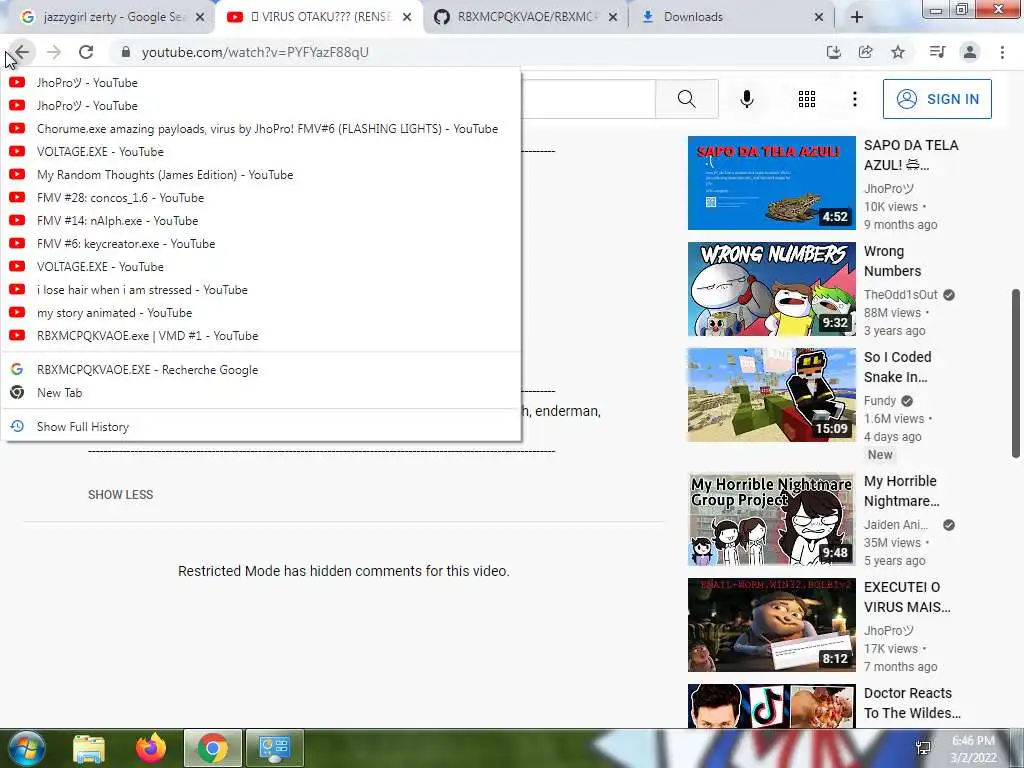Bookmark this page with the star icon
The image size is (1024, 768).
point(899,52)
